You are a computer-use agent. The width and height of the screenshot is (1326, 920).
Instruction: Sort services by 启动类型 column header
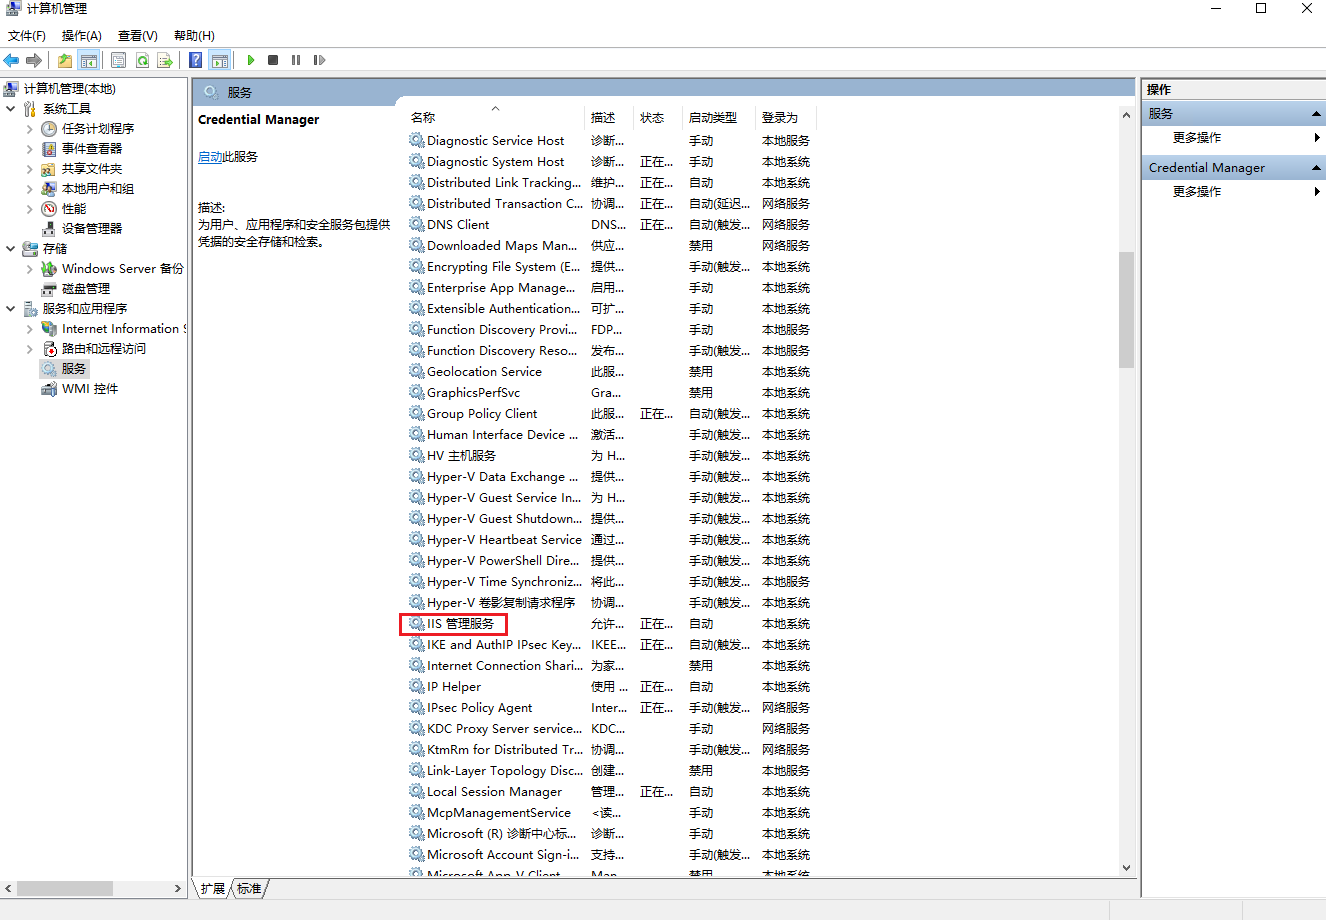pyautogui.click(x=712, y=118)
